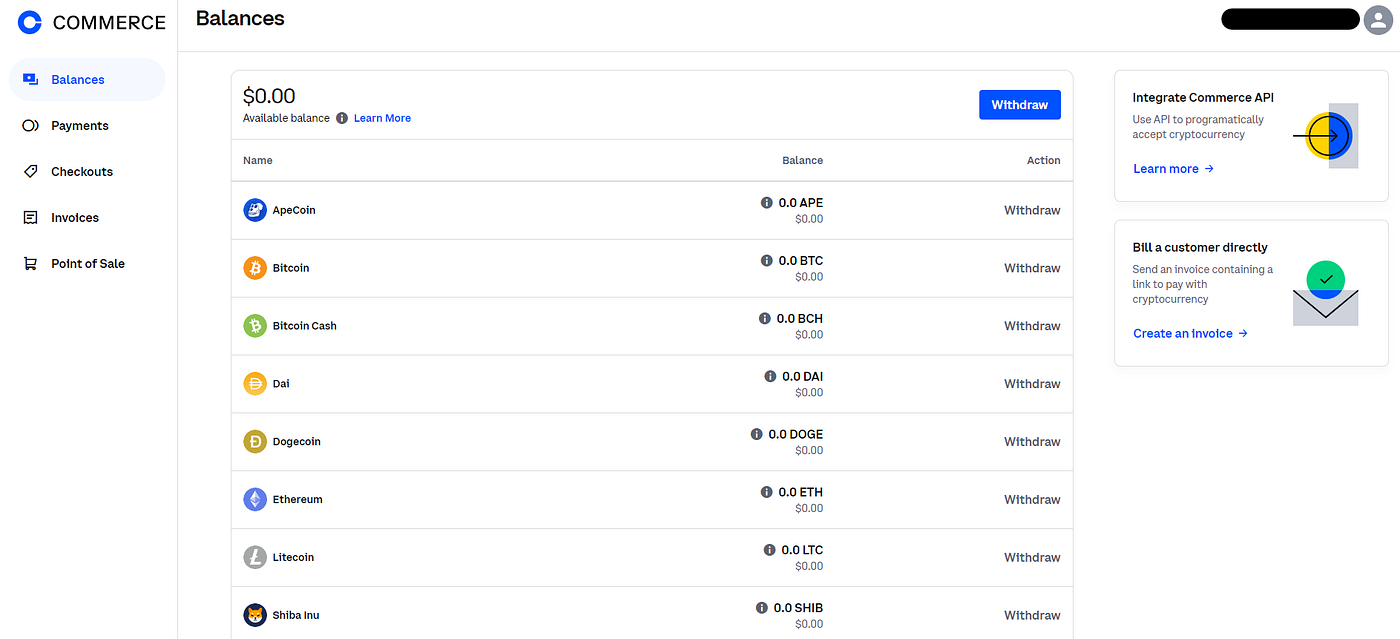This screenshot has width=1400, height=639.
Task: Click the redacted account name bar
Action: 1291,19
